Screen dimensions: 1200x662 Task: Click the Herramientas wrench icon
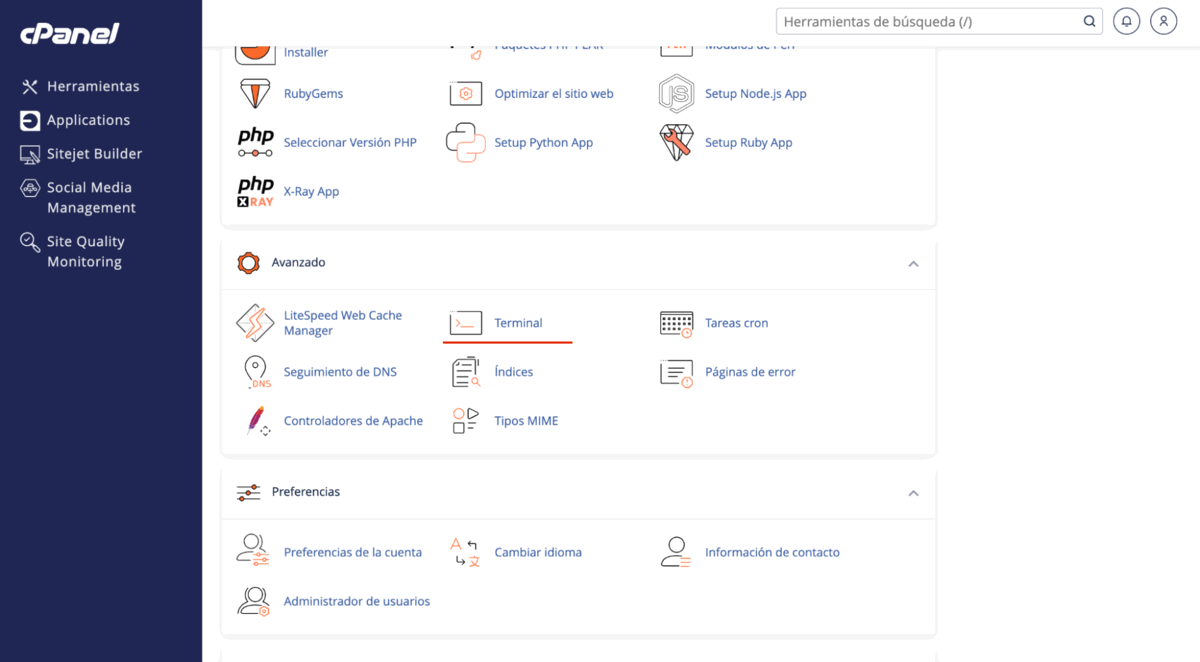click(x=30, y=87)
